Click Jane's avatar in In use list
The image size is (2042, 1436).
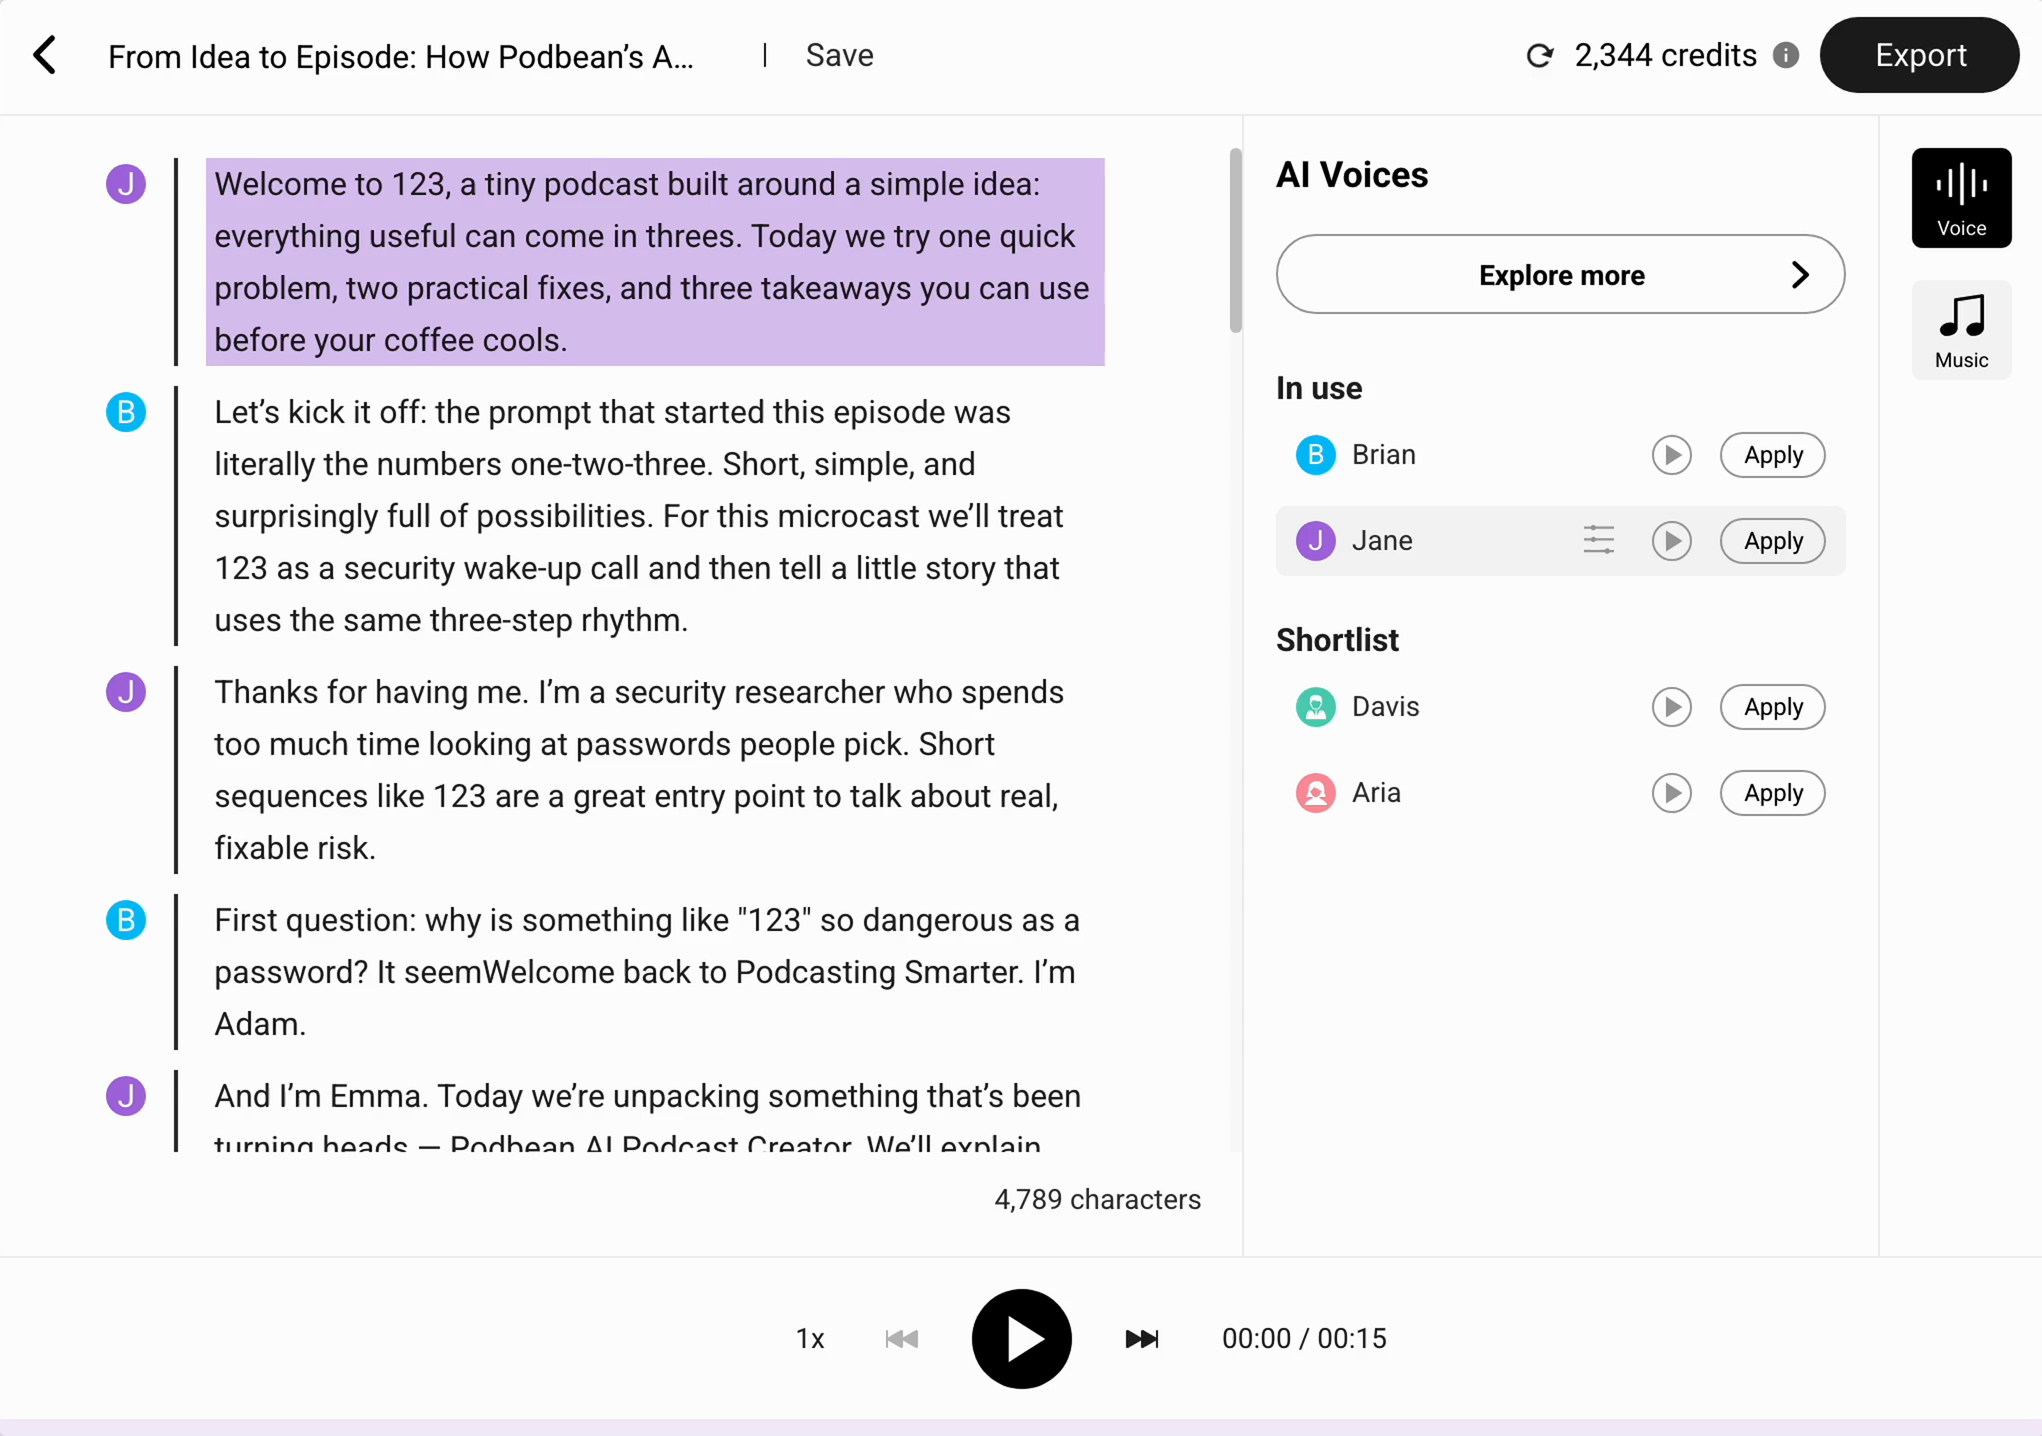tap(1315, 541)
